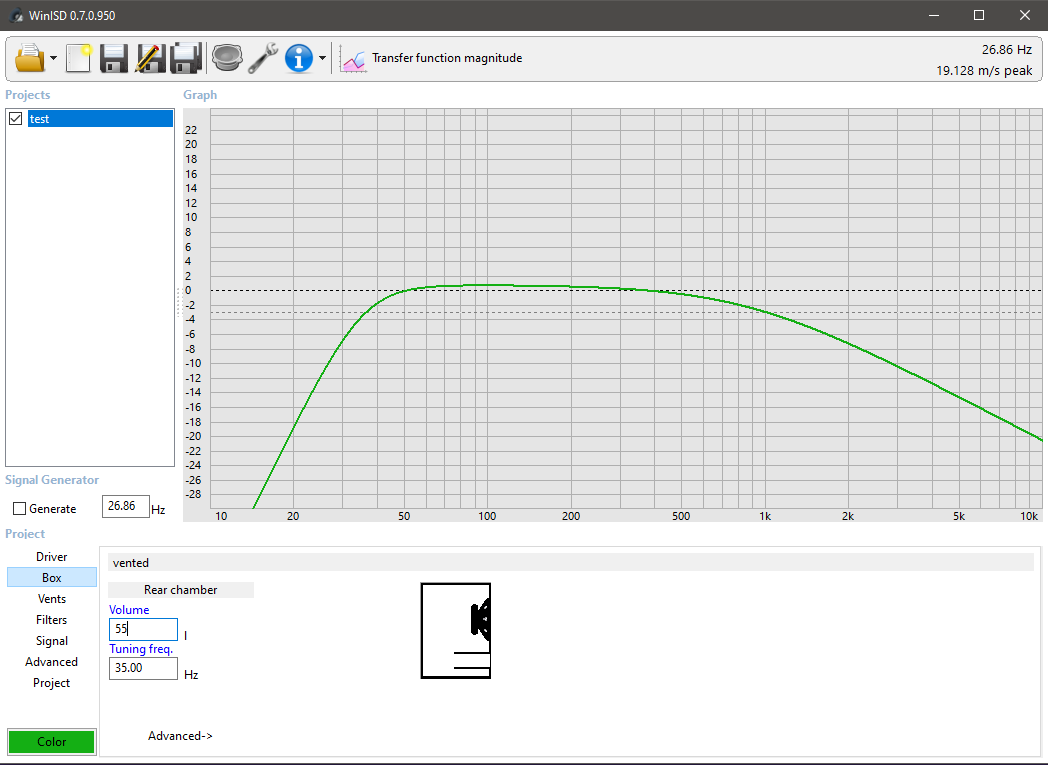Switch to the Signal tab

point(51,641)
